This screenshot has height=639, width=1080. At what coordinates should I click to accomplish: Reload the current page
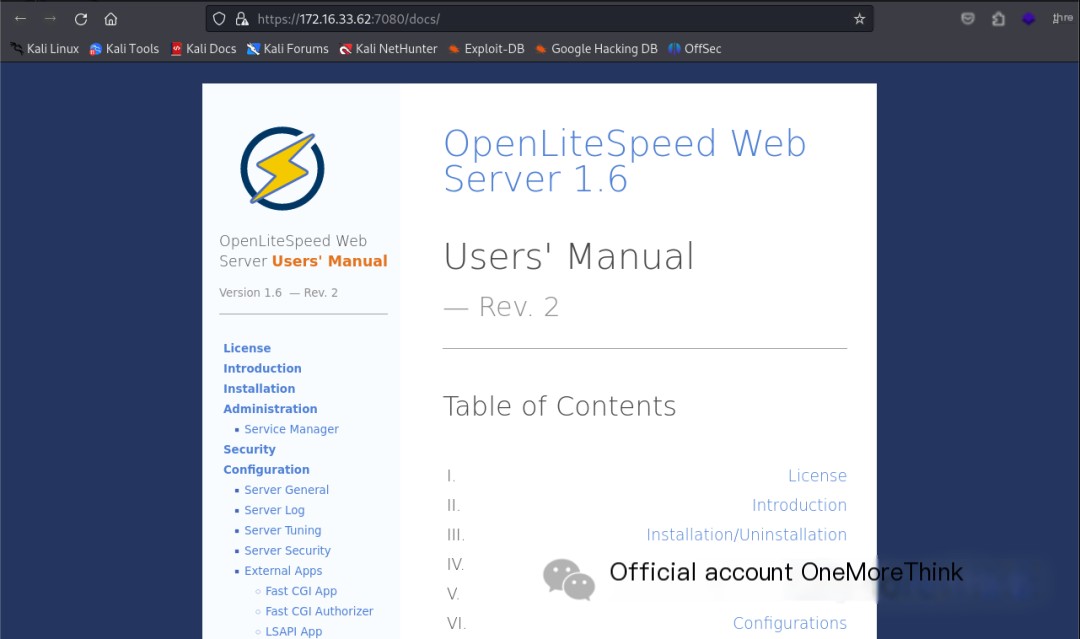[81, 19]
